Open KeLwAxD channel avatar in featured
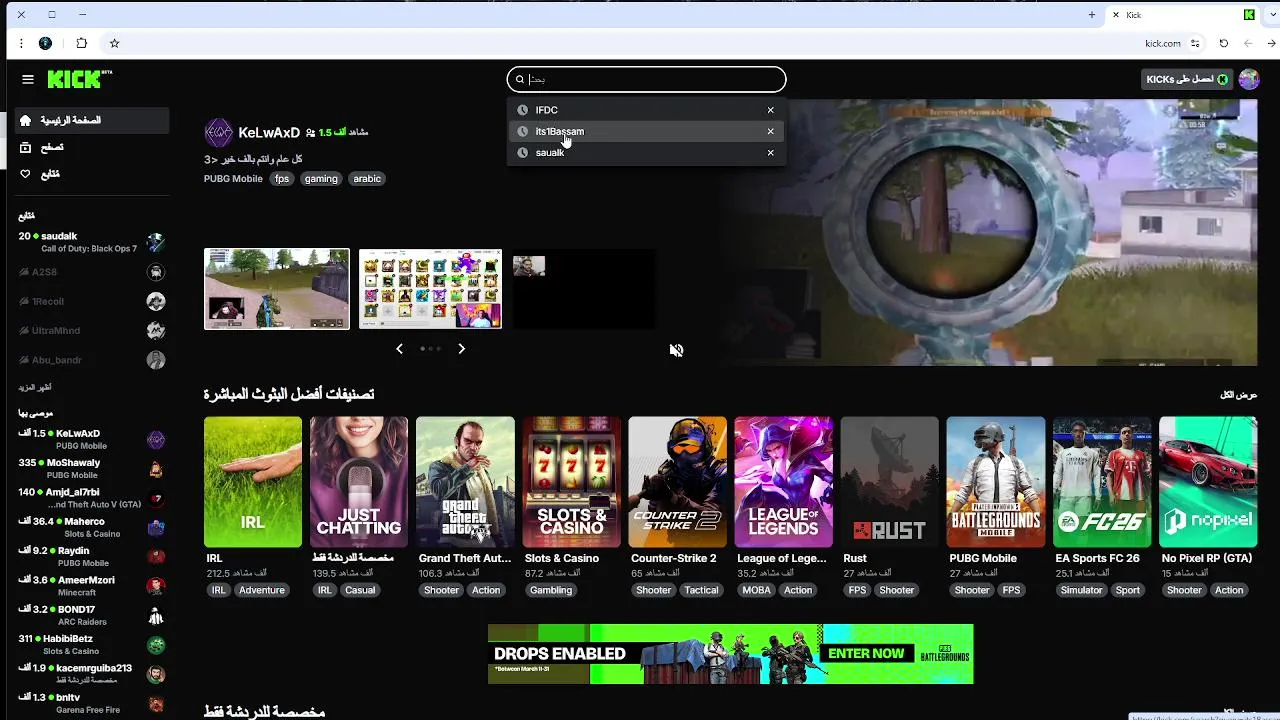The height and width of the screenshot is (720, 1280). click(218, 132)
